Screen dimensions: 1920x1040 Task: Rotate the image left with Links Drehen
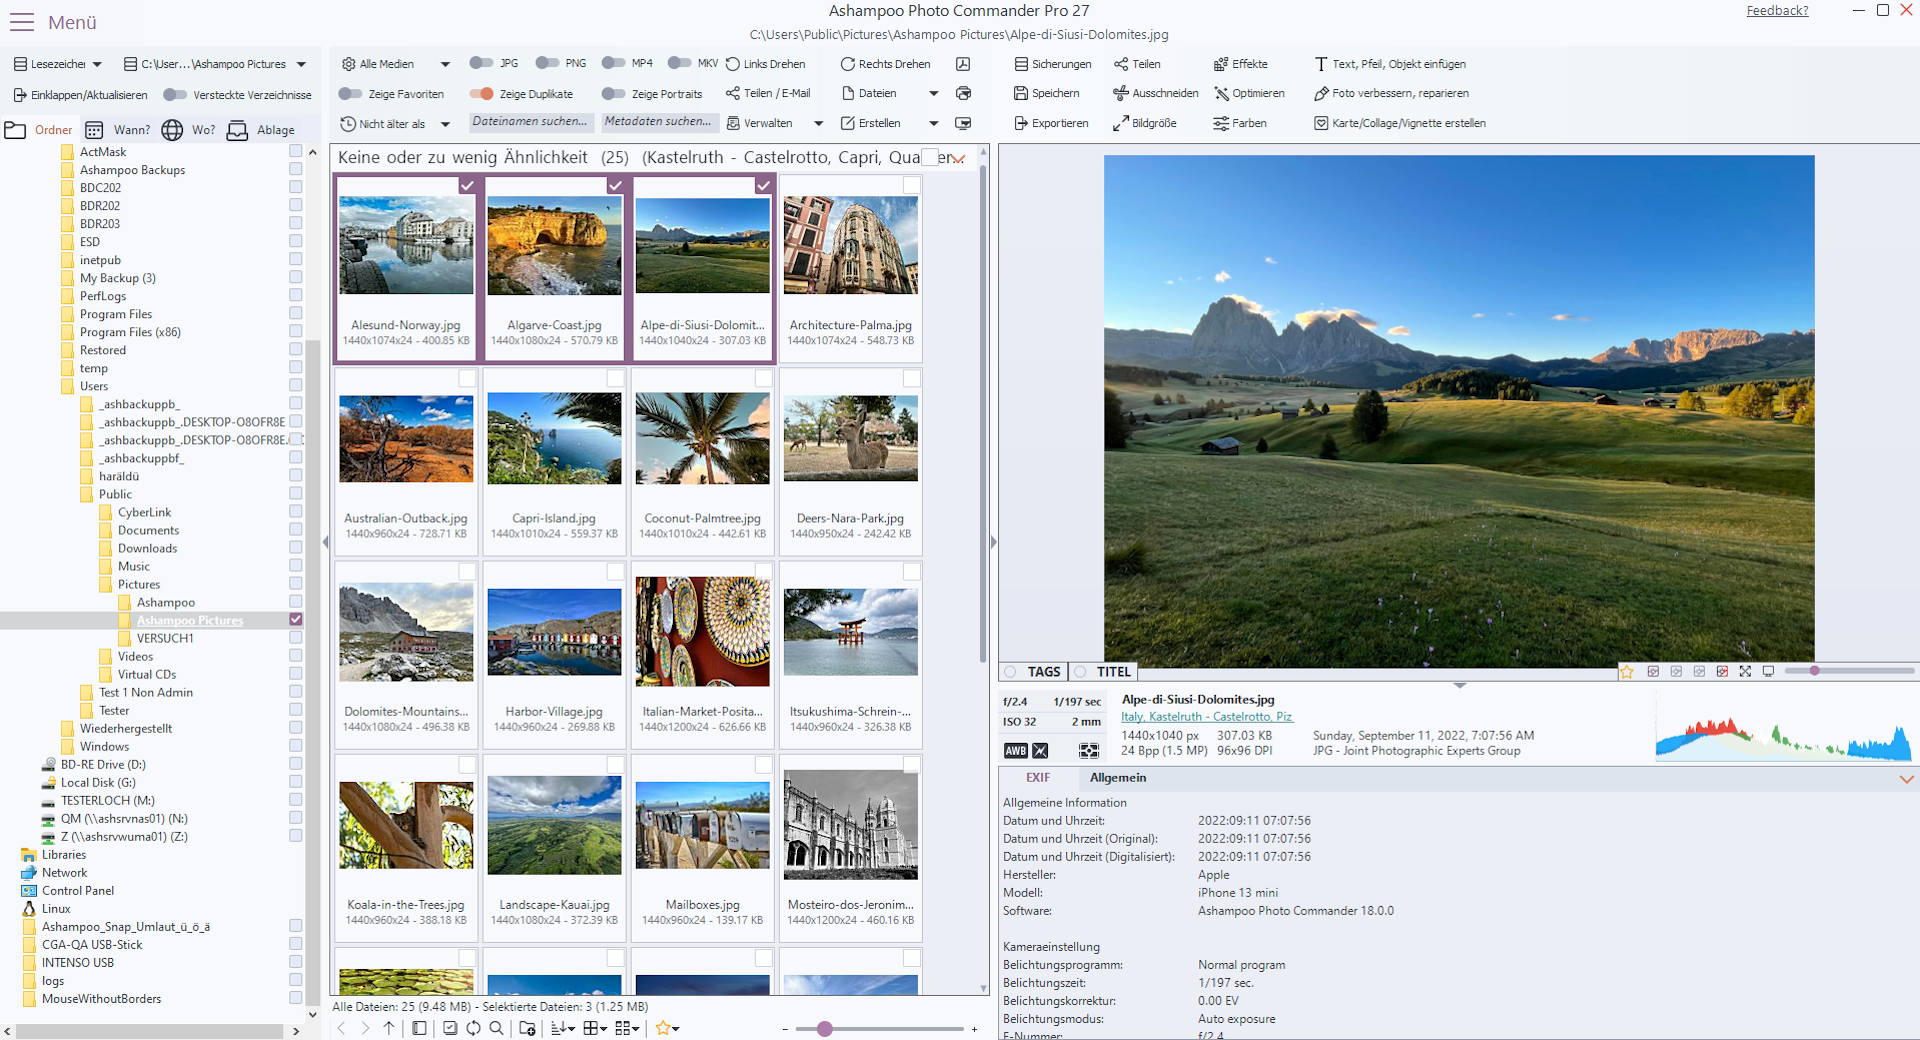765,64
